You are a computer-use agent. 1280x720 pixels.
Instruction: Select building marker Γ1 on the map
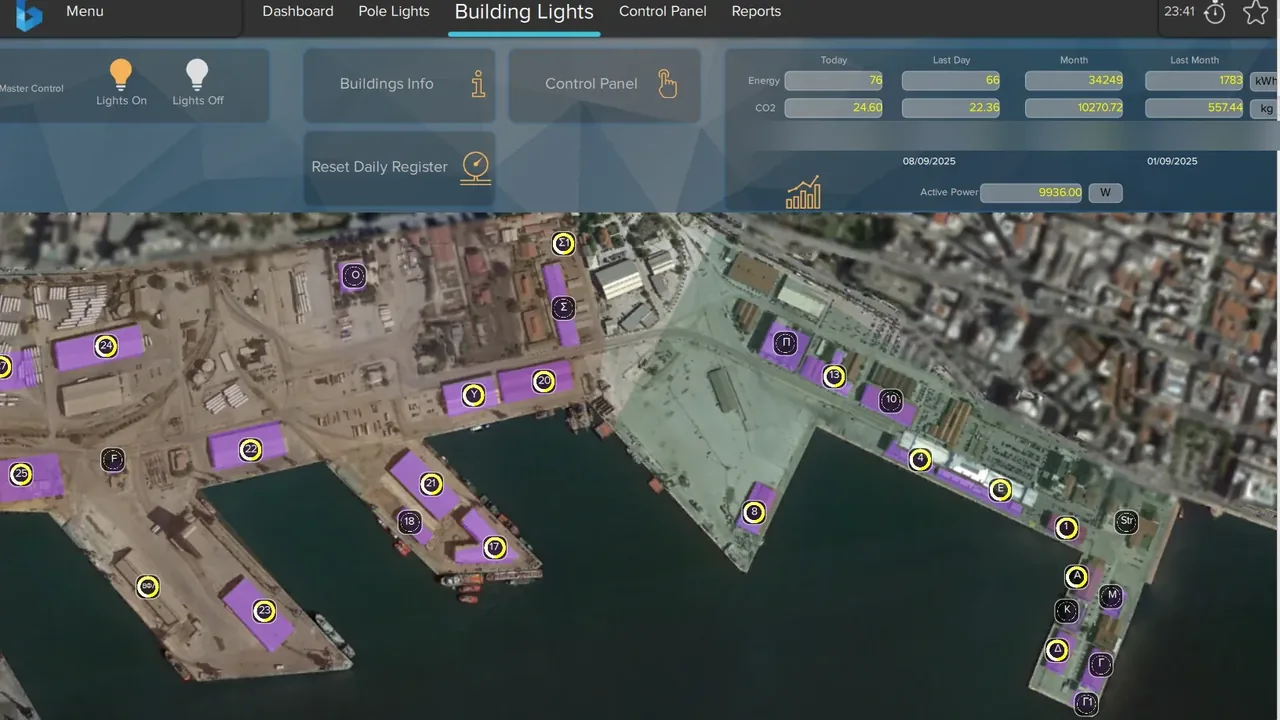click(x=1086, y=704)
